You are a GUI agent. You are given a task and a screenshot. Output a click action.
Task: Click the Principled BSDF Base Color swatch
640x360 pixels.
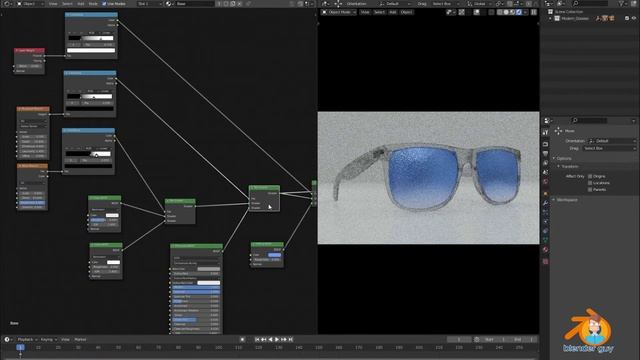click(x=209, y=269)
